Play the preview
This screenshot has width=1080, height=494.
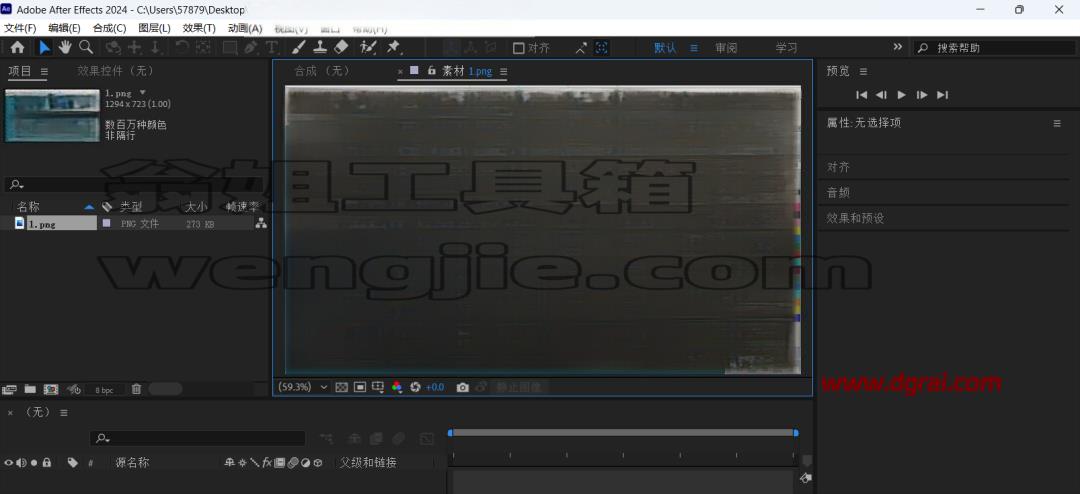[x=902, y=95]
